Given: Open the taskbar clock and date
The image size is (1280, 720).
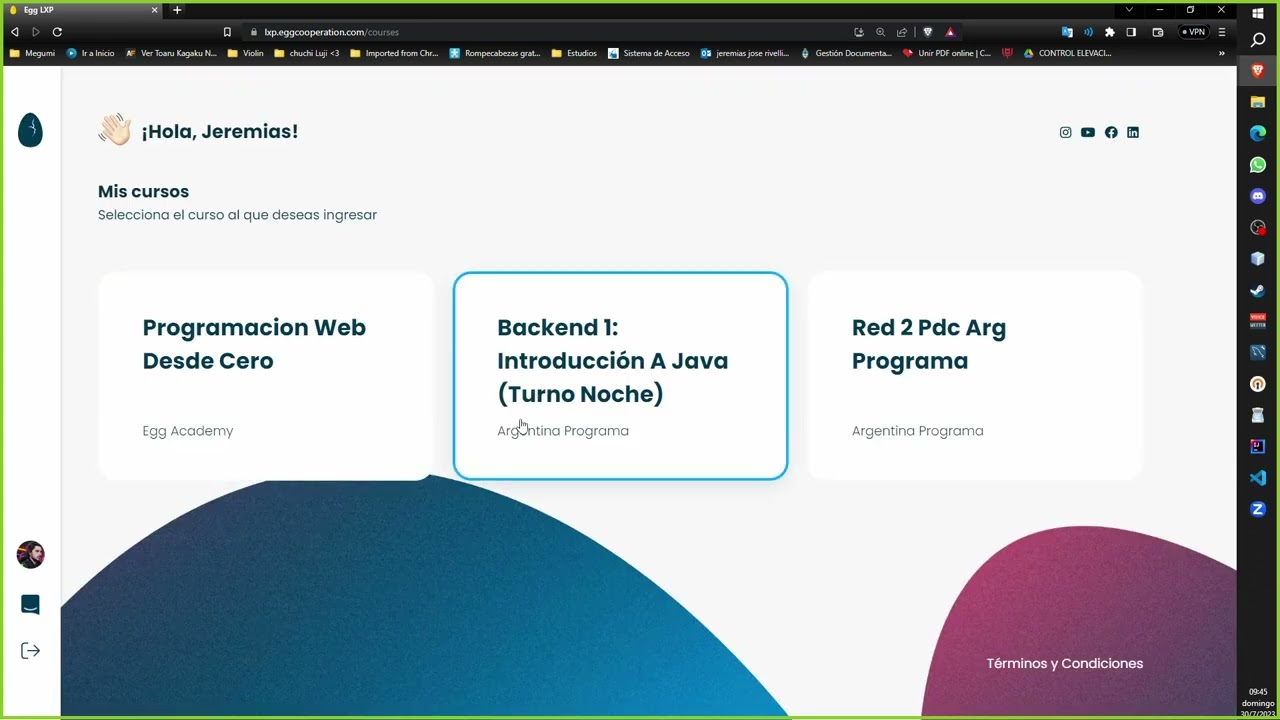Looking at the screenshot, I should coord(1258,702).
